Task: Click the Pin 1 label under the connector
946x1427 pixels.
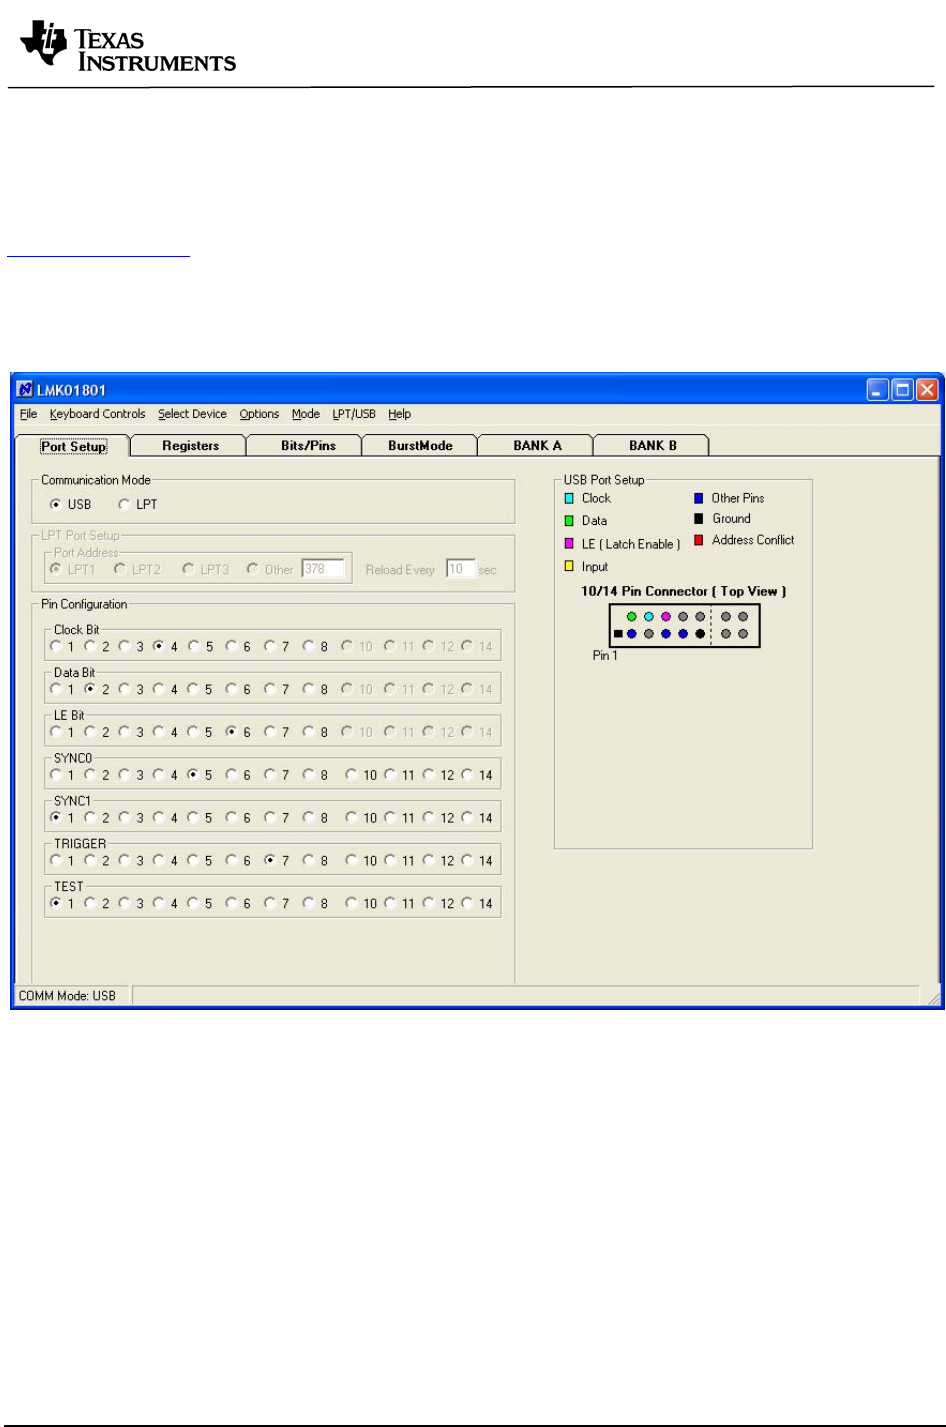Action: 605,656
